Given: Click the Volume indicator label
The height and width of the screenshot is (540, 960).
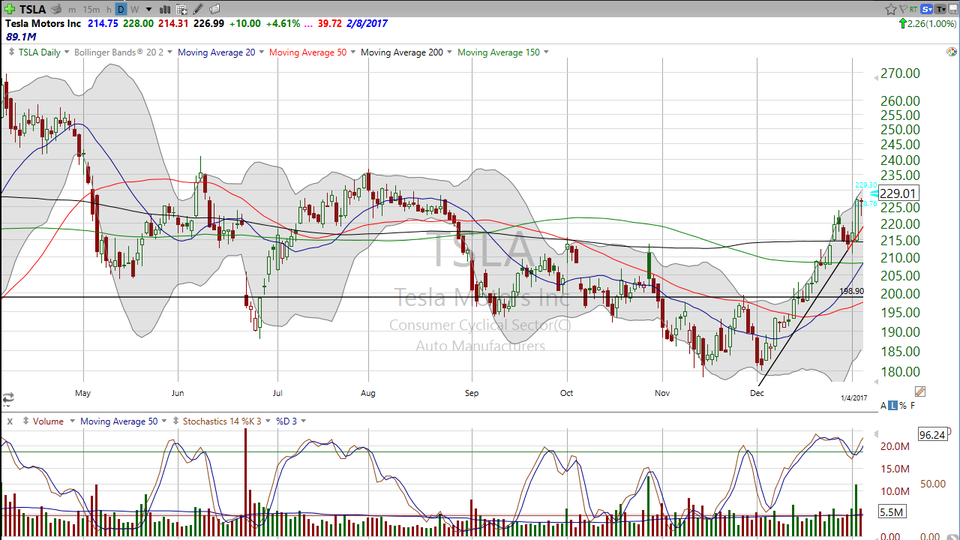Looking at the screenshot, I should click(48, 421).
